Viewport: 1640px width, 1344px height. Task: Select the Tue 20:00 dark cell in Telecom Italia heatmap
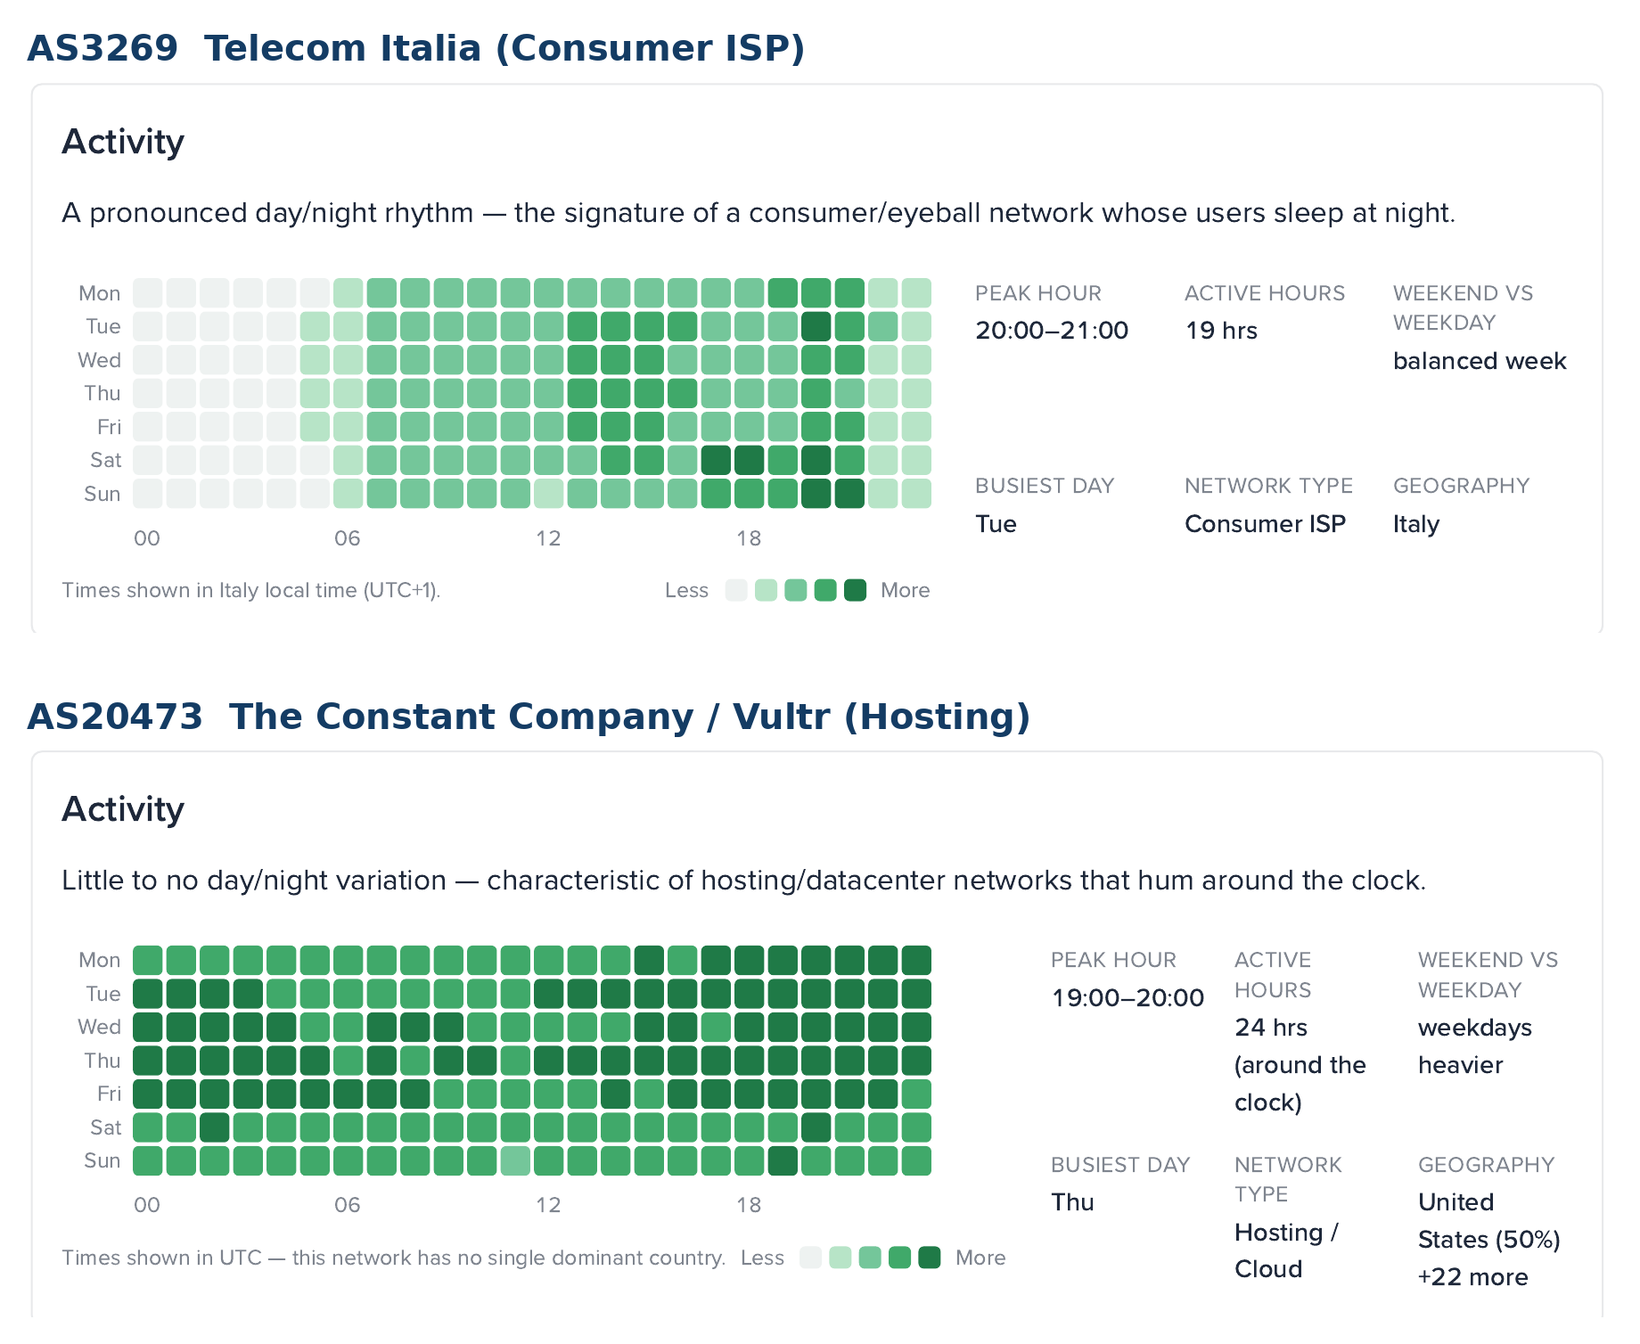(817, 327)
